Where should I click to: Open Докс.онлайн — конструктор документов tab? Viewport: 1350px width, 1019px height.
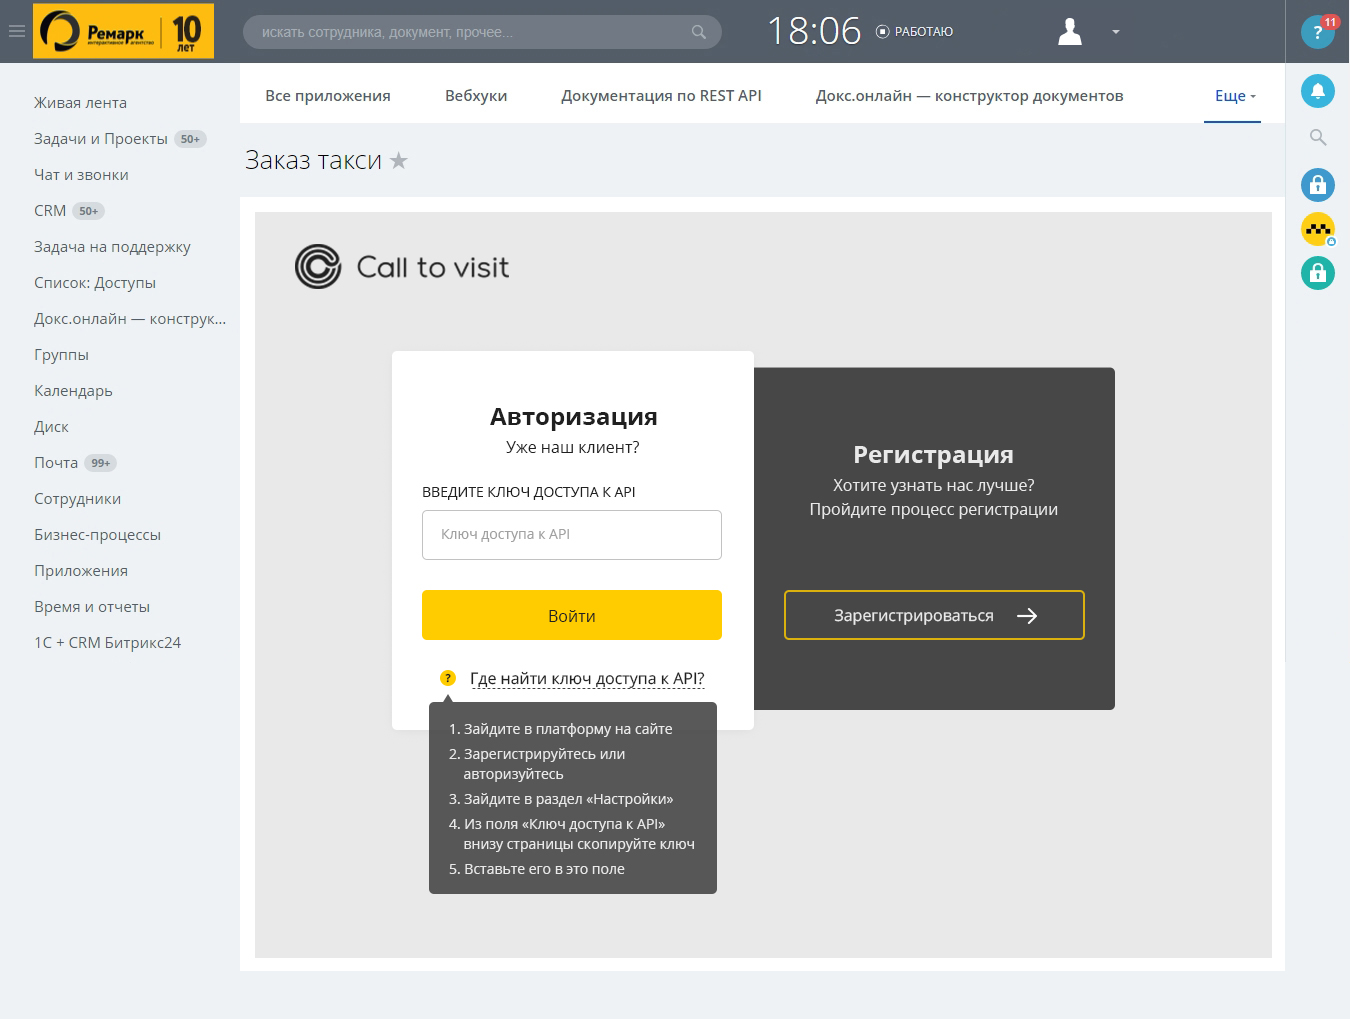(x=969, y=96)
